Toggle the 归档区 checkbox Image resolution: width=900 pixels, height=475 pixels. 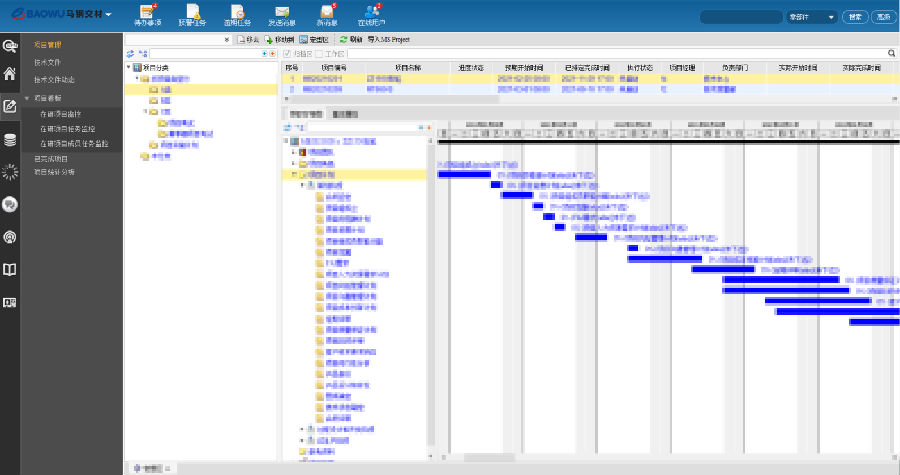pyautogui.click(x=289, y=53)
